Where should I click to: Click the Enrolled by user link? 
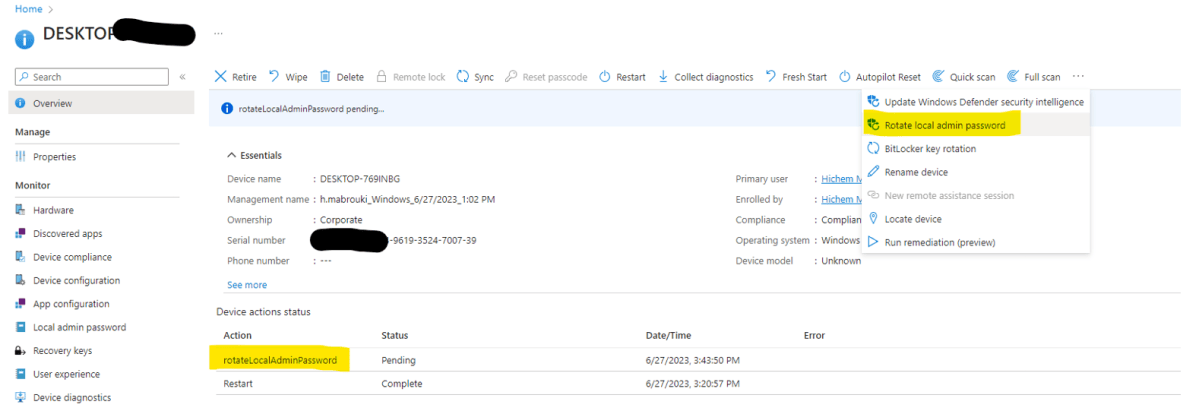pyautogui.click(x=841, y=199)
